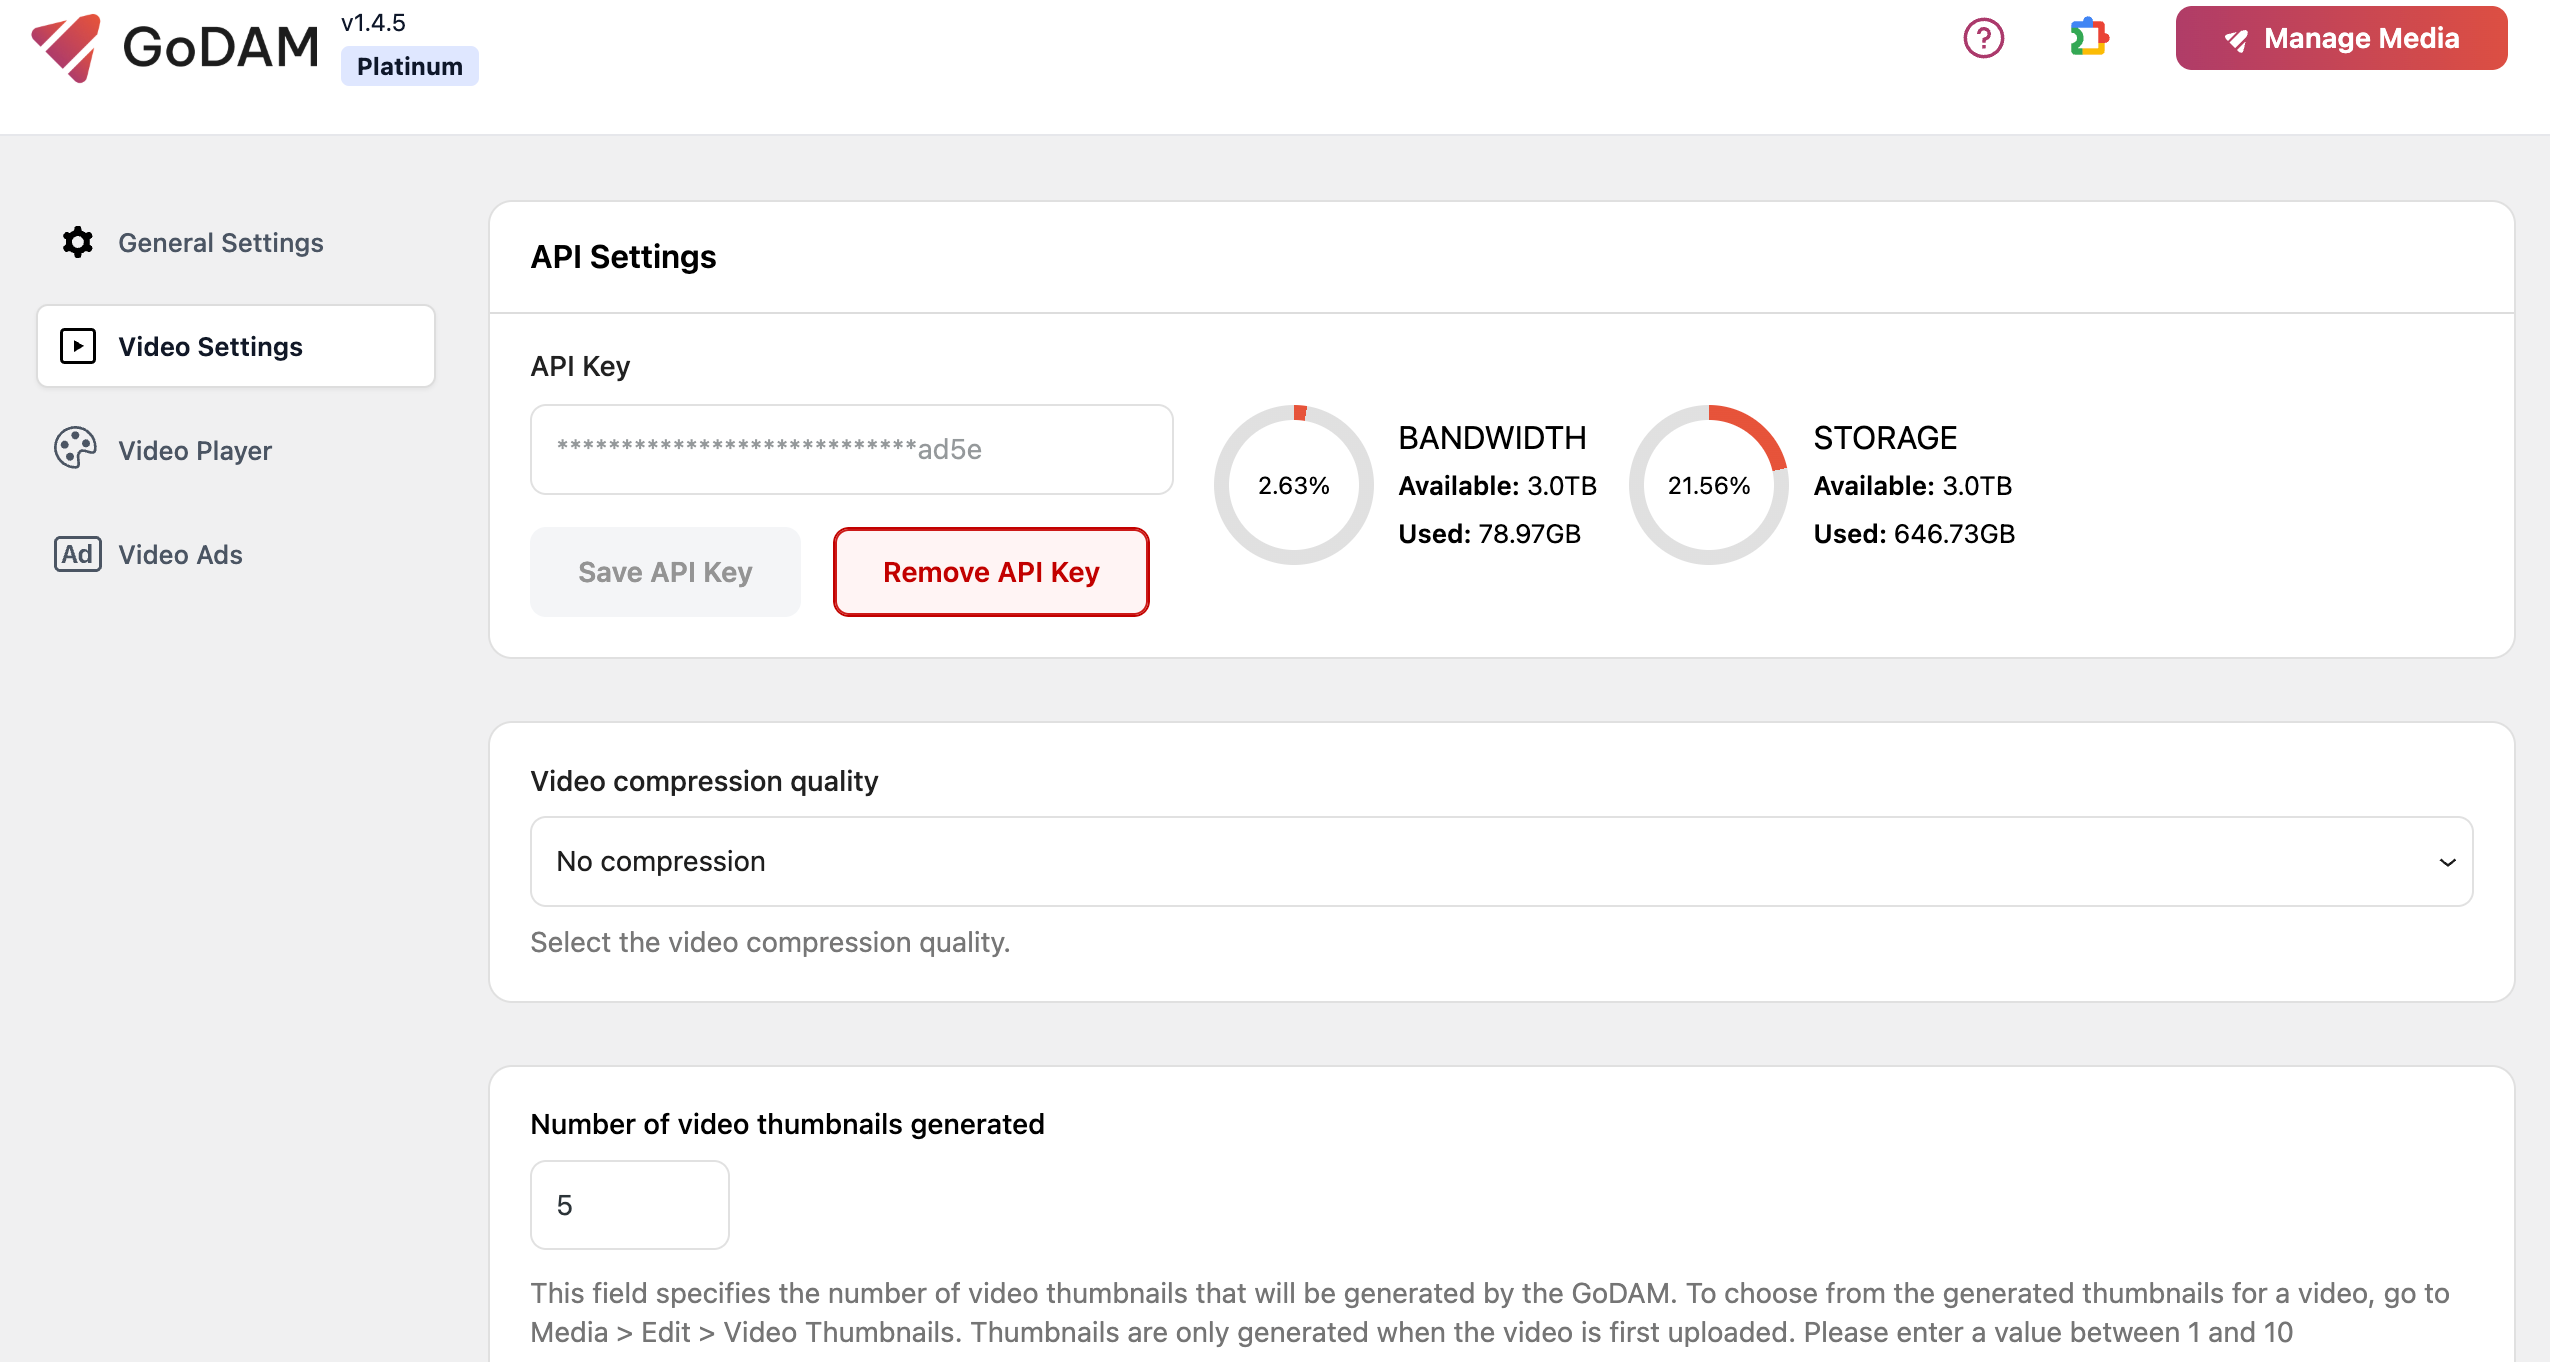
Task: Switch to the Video Player section
Action: pyautogui.click(x=195, y=450)
